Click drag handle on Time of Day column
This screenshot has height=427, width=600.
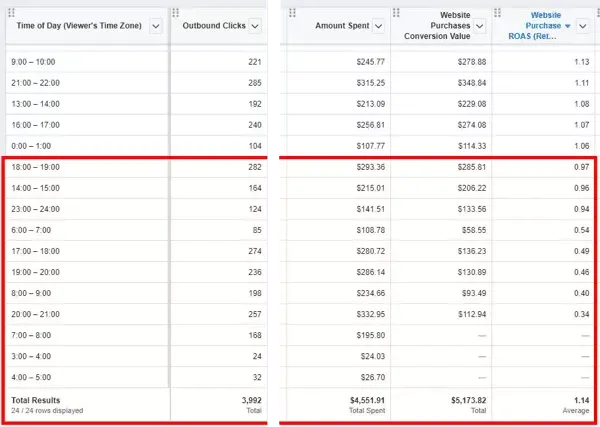(9, 13)
